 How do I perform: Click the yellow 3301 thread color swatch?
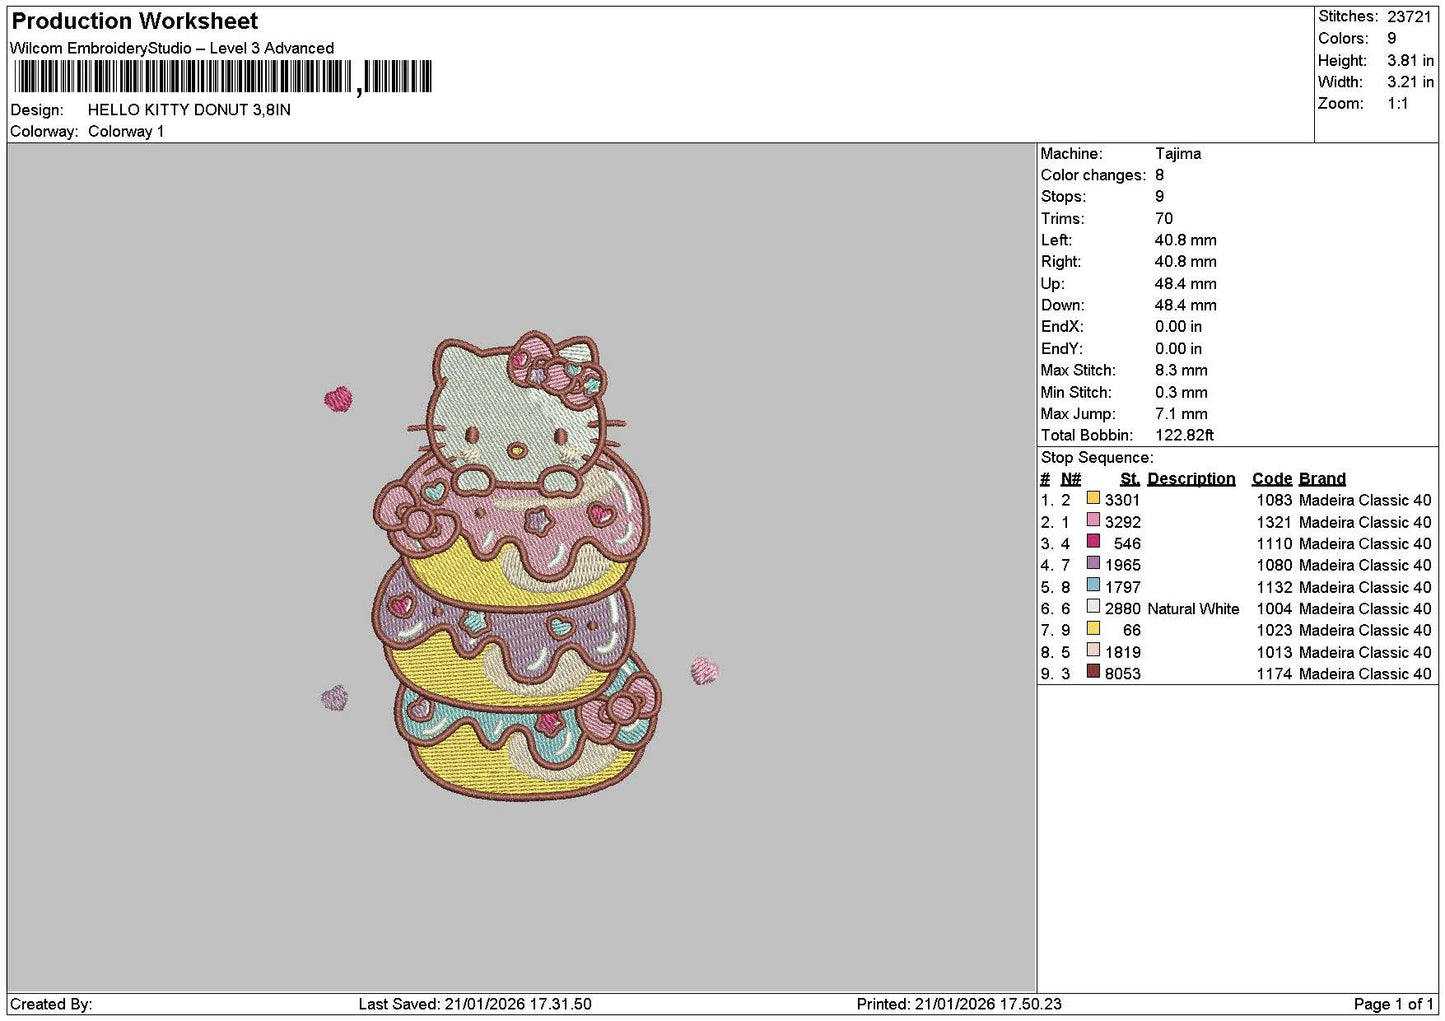coord(1093,499)
